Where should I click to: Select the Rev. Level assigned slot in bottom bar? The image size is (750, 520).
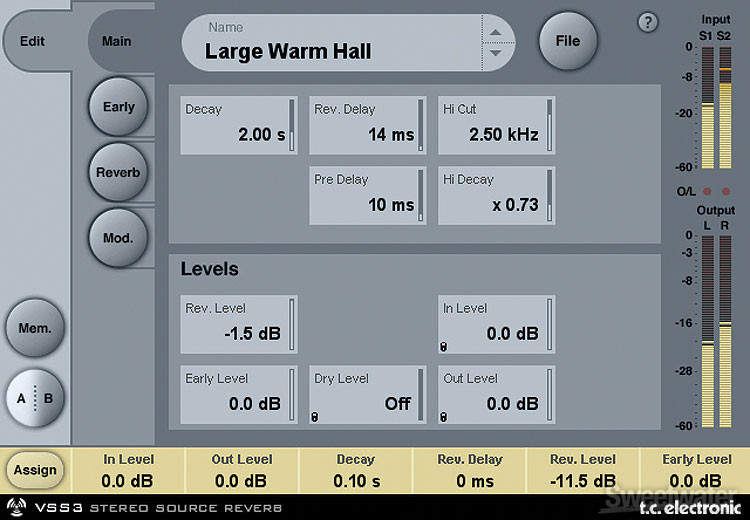(583, 470)
